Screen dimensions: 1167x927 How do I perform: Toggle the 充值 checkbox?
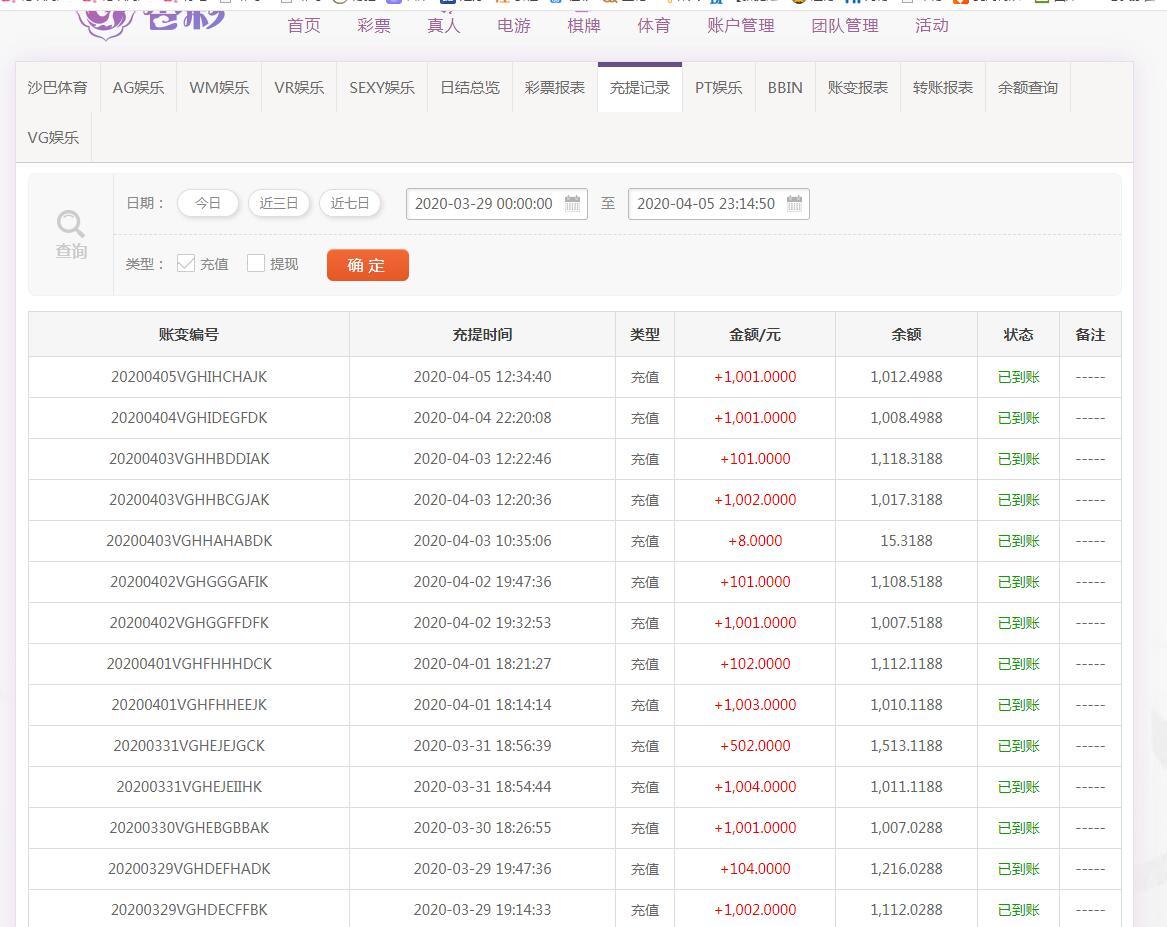pyautogui.click(x=186, y=263)
